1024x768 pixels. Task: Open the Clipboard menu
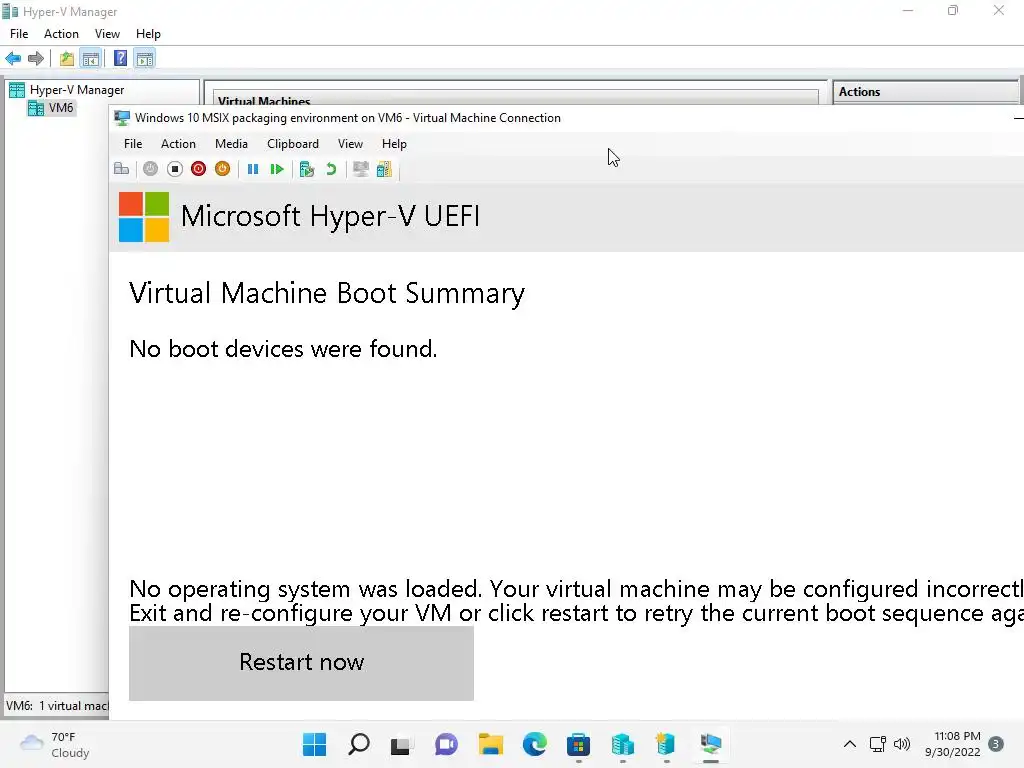point(293,144)
